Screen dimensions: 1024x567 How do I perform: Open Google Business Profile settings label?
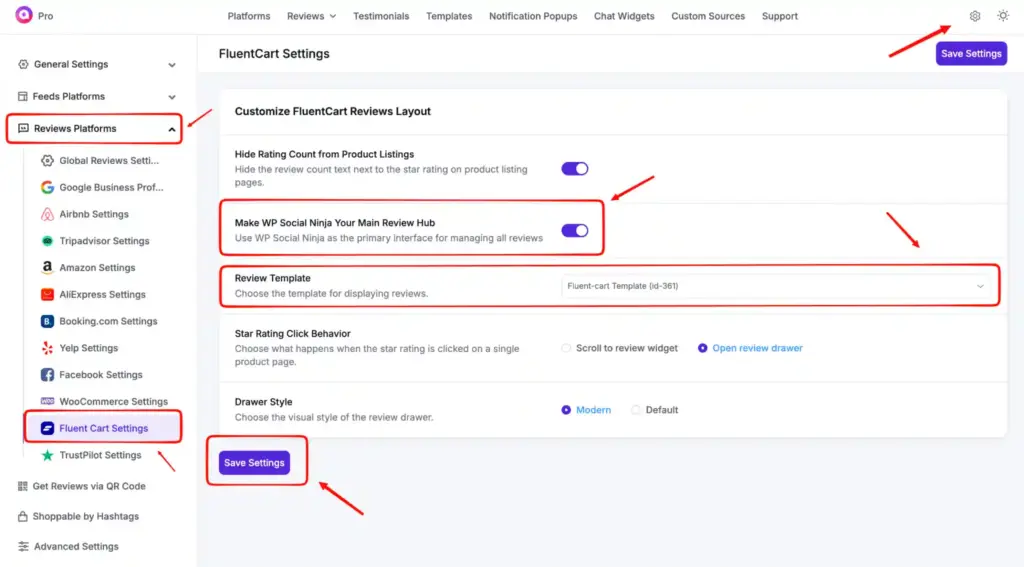tap(112, 187)
